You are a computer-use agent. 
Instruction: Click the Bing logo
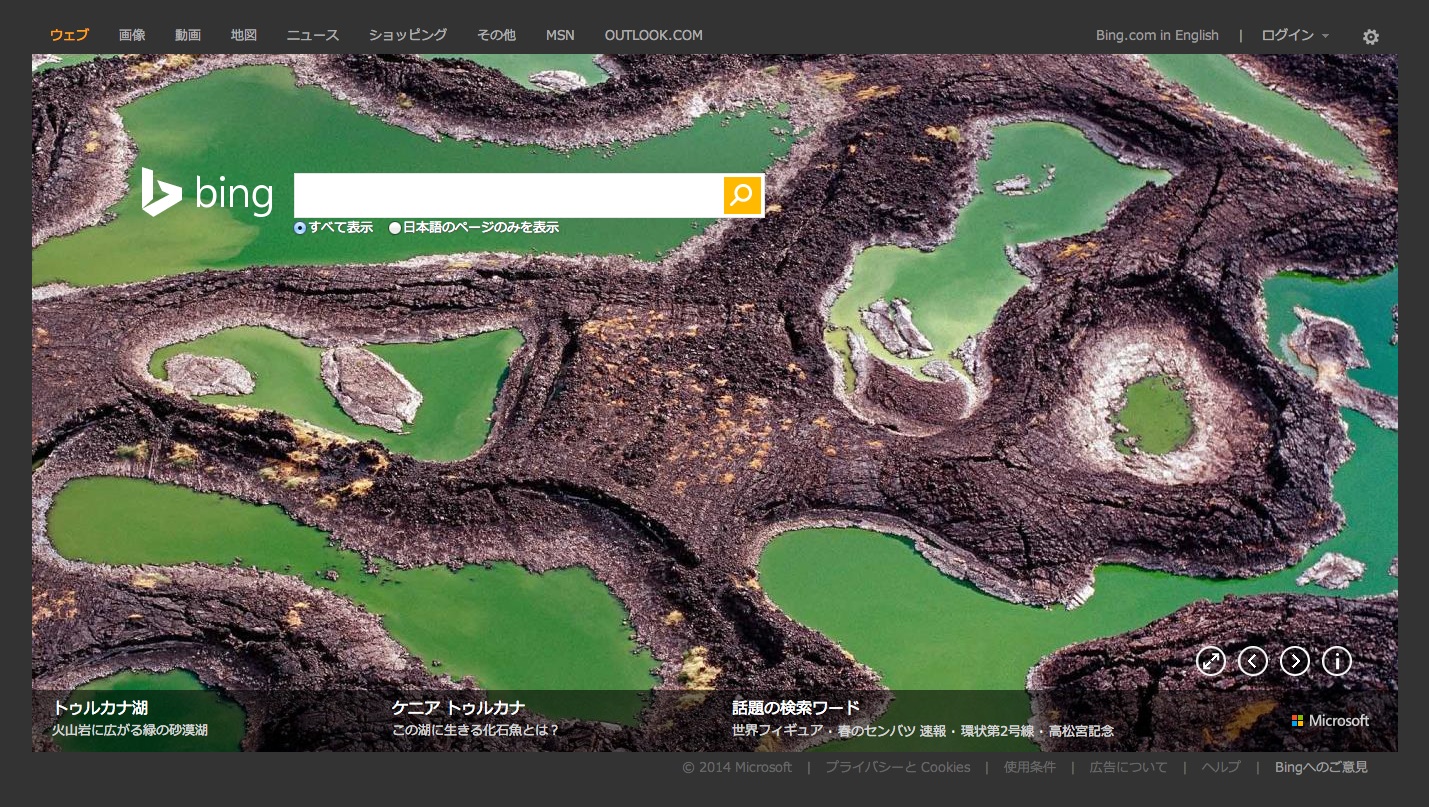208,193
